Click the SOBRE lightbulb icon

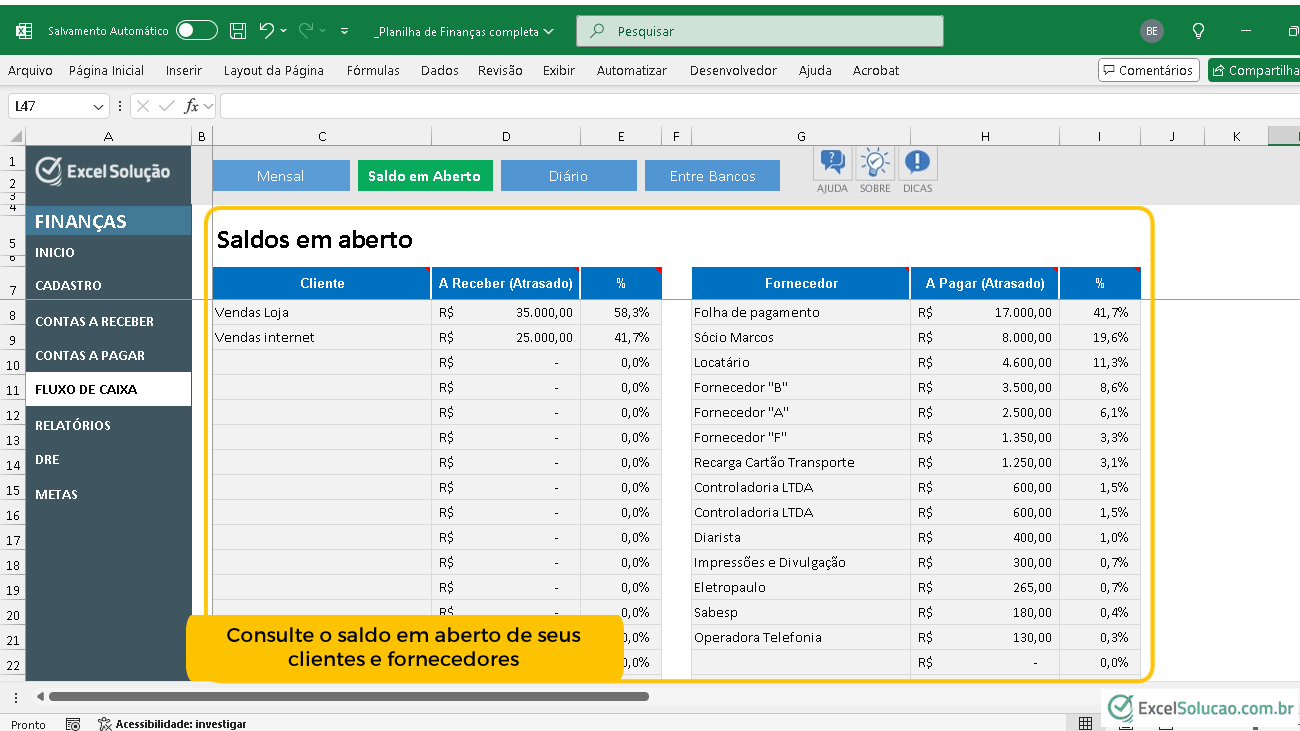click(x=875, y=163)
